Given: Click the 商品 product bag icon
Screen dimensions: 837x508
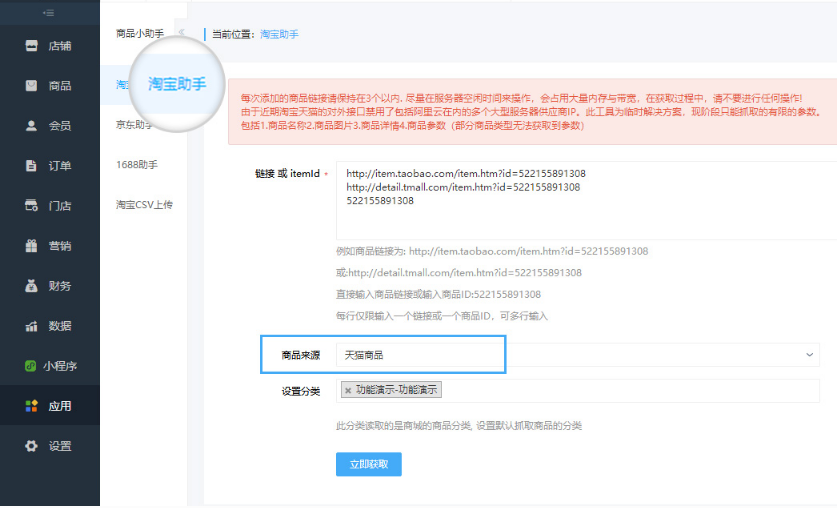Looking at the screenshot, I should 31,85.
